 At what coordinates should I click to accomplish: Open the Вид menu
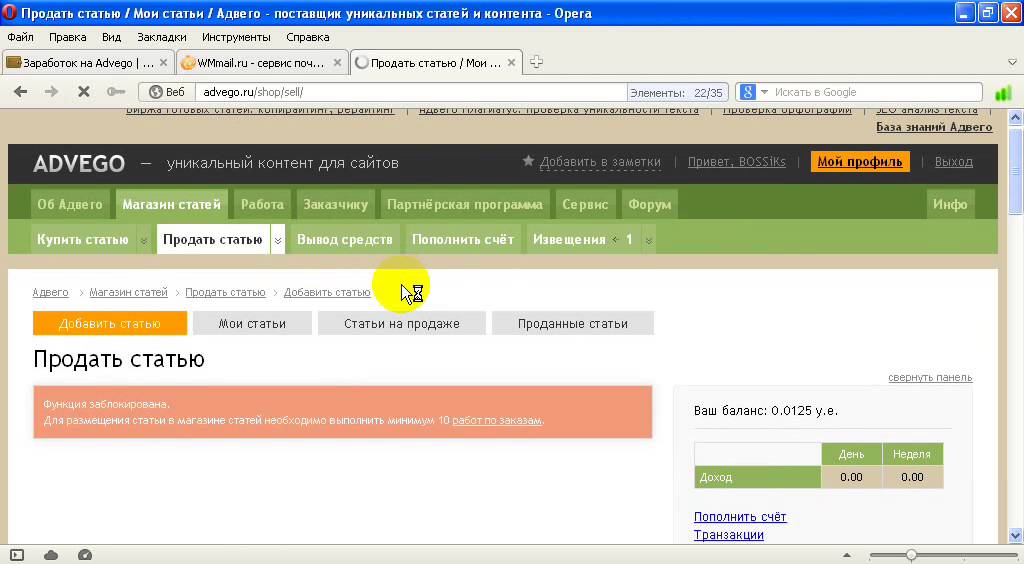112,37
